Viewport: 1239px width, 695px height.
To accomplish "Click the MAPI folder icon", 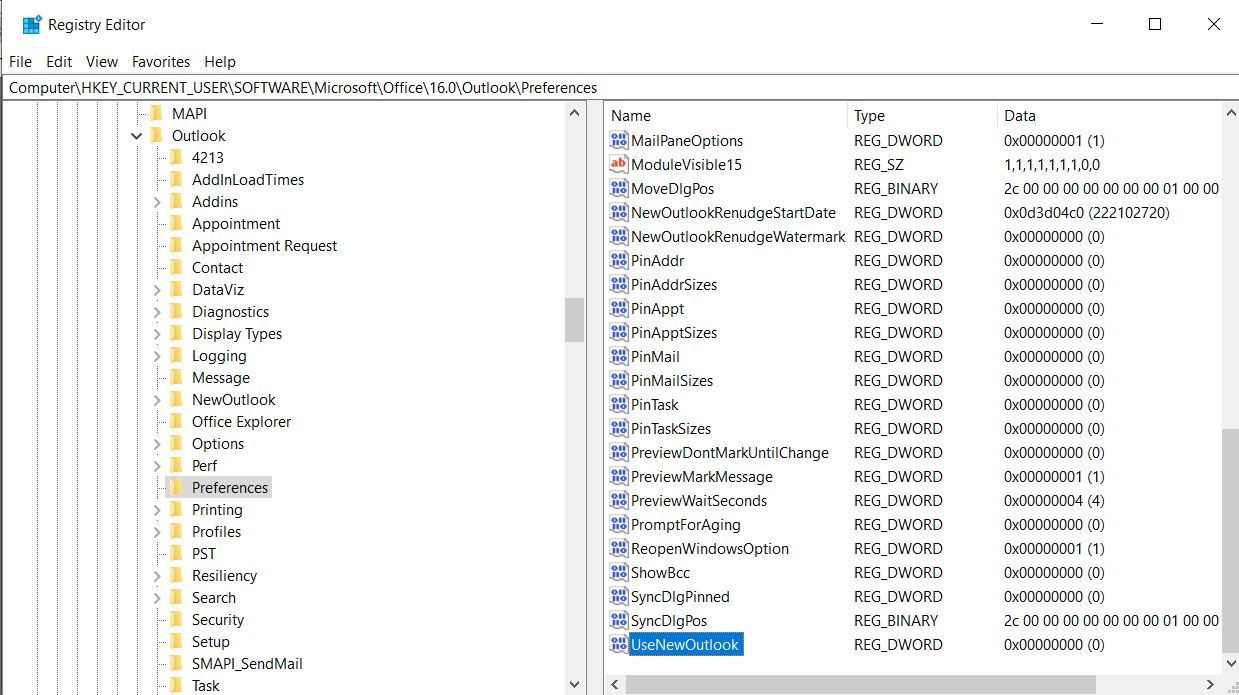I will pyautogui.click(x=155, y=114).
